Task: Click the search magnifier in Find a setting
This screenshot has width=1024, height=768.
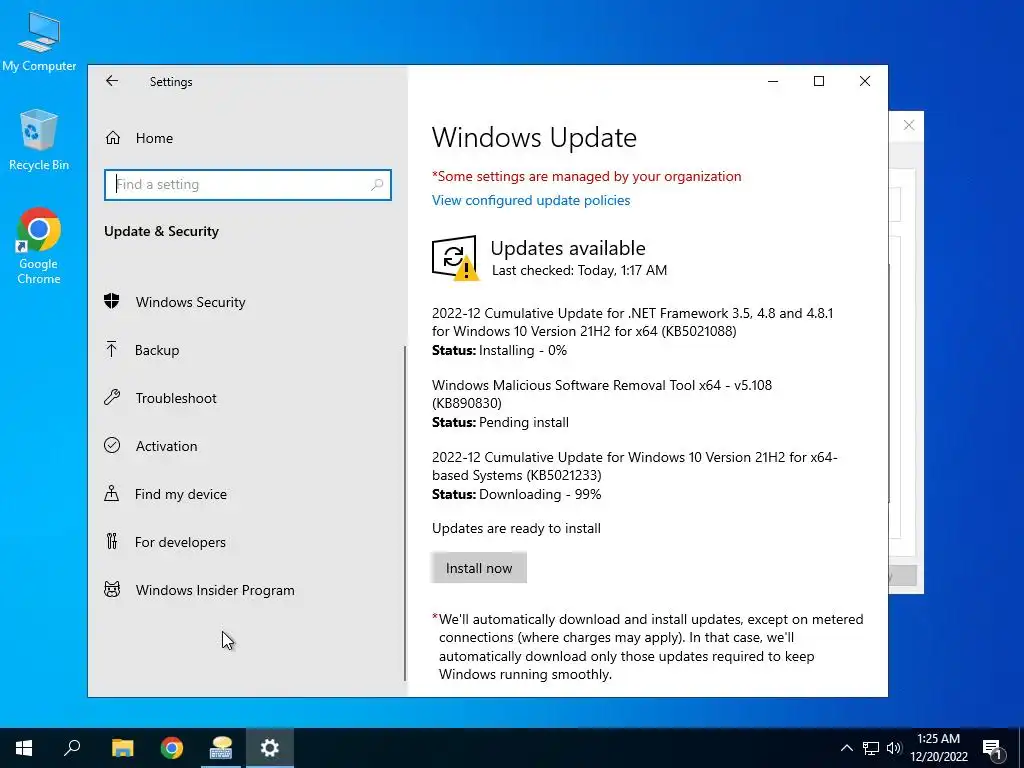Action: [x=377, y=185]
